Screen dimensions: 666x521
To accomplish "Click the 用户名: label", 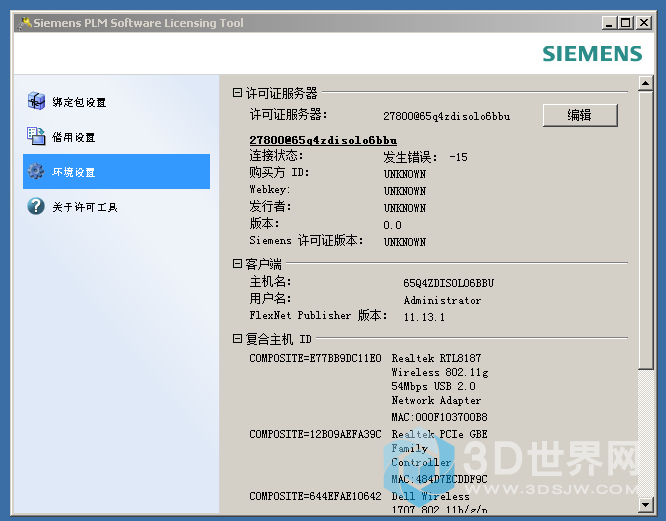I will 270,299.
